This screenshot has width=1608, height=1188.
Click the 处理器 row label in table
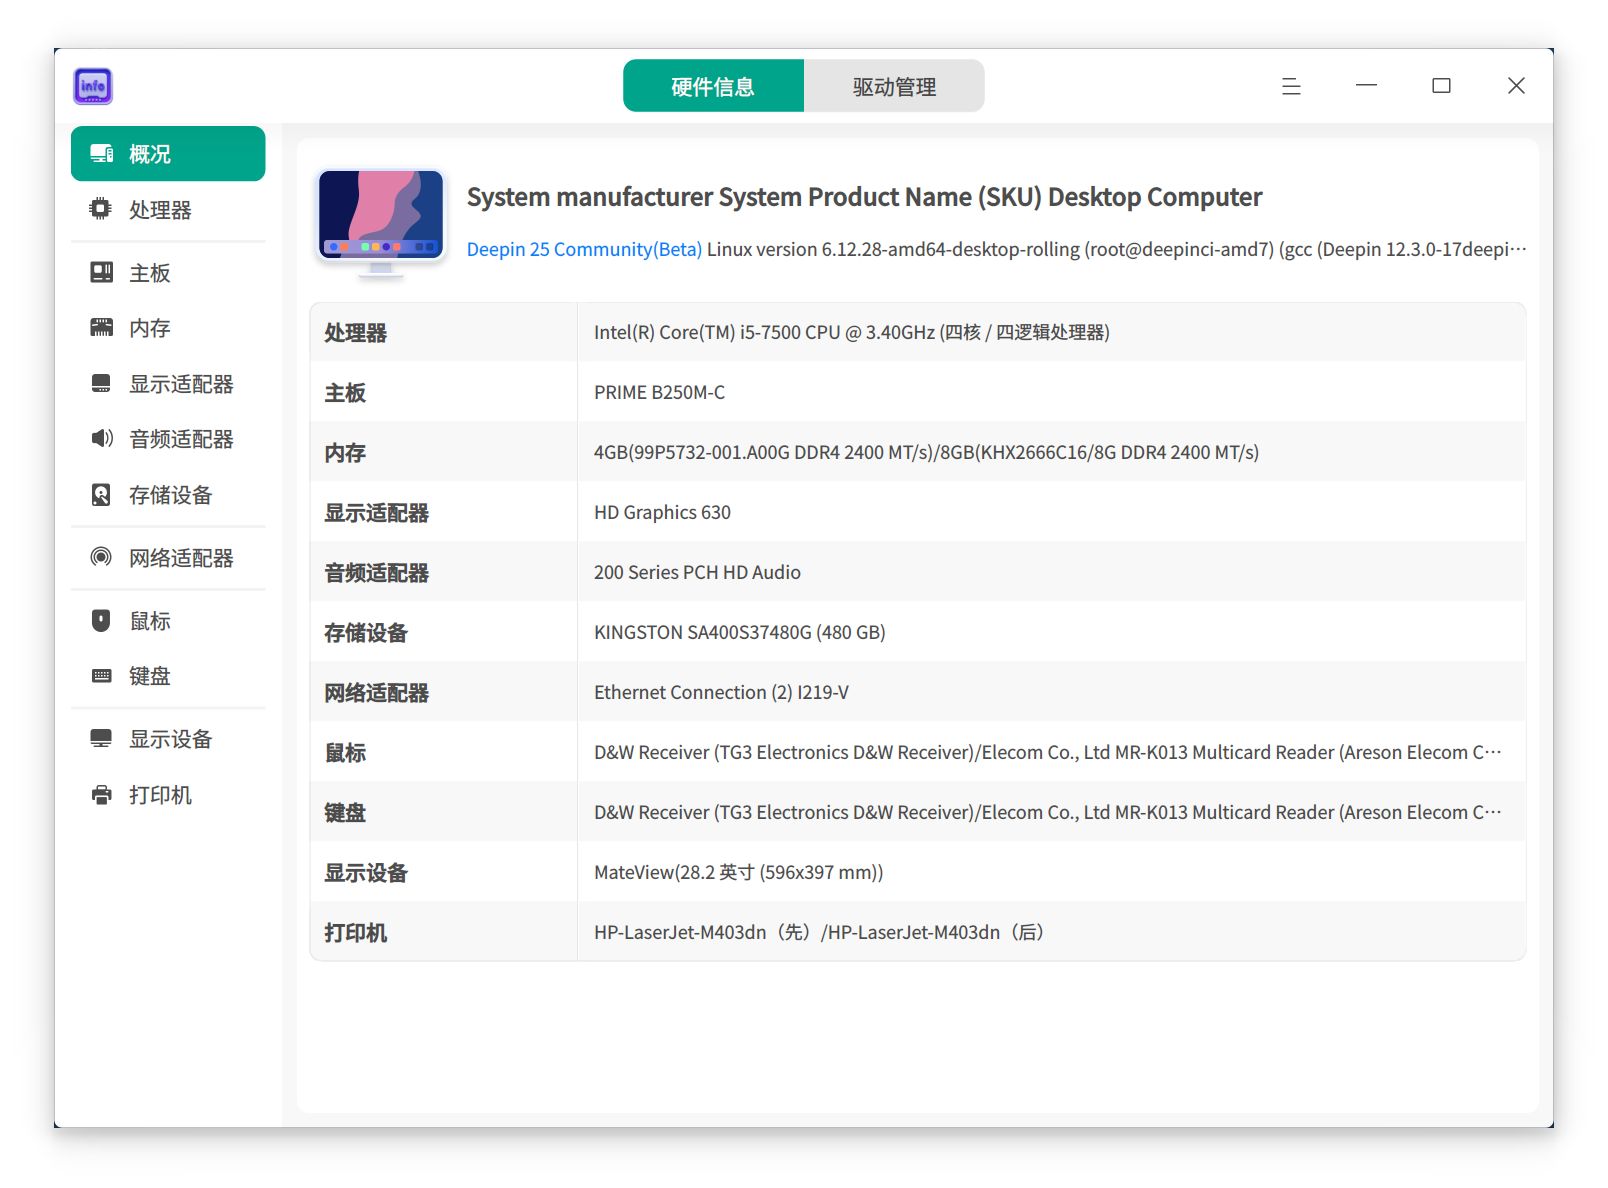click(x=355, y=332)
